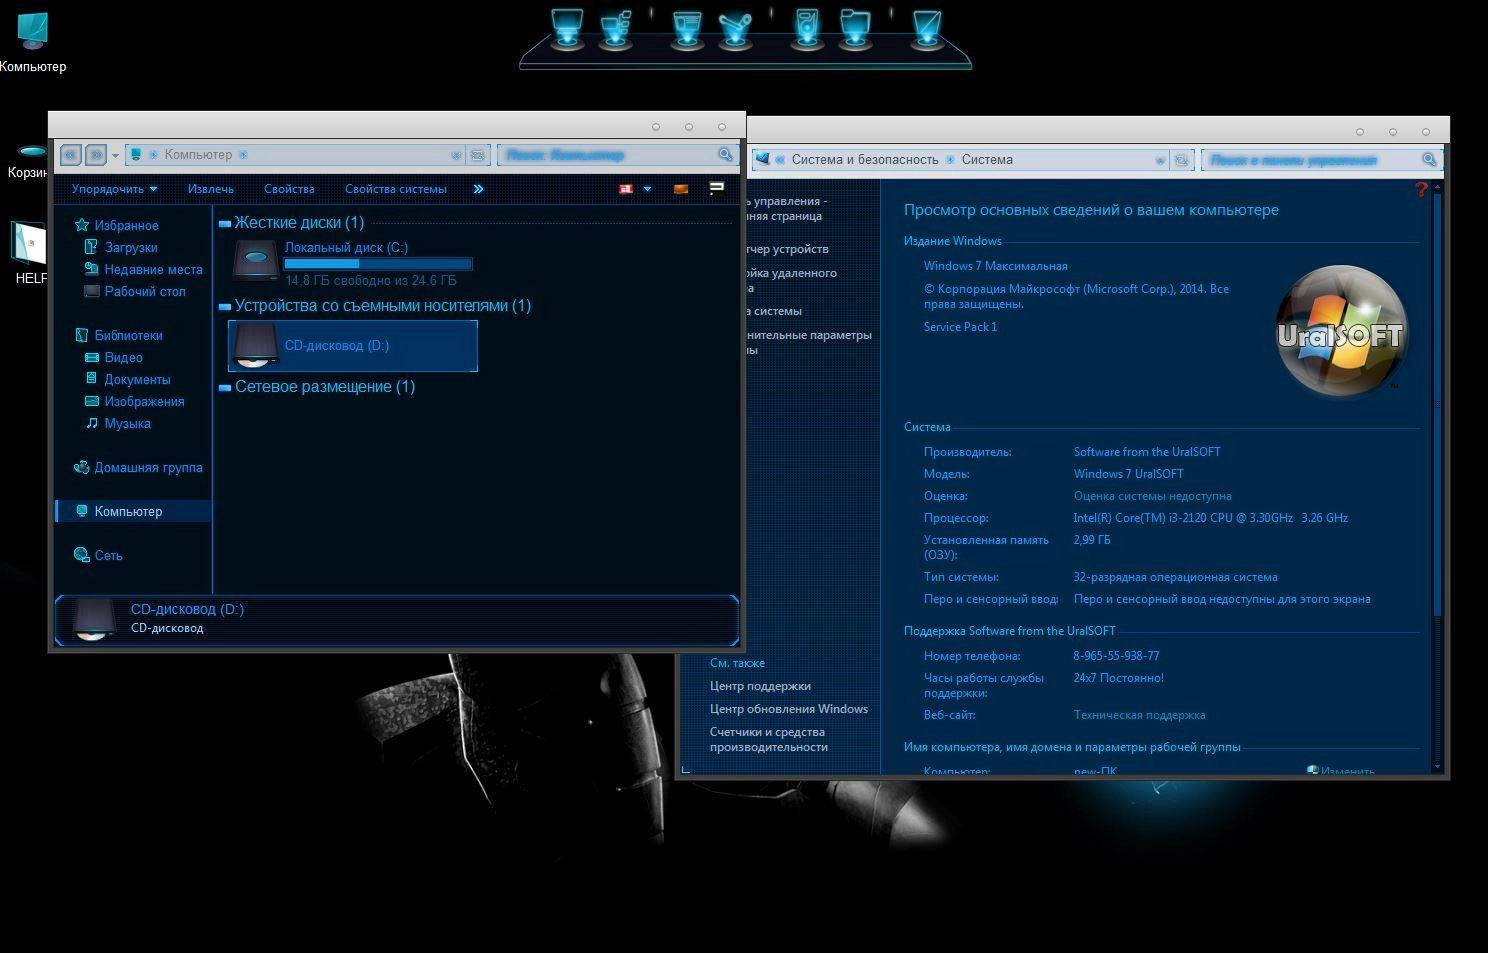Collapse the Жесткие диски group

[x=225, y=224]
